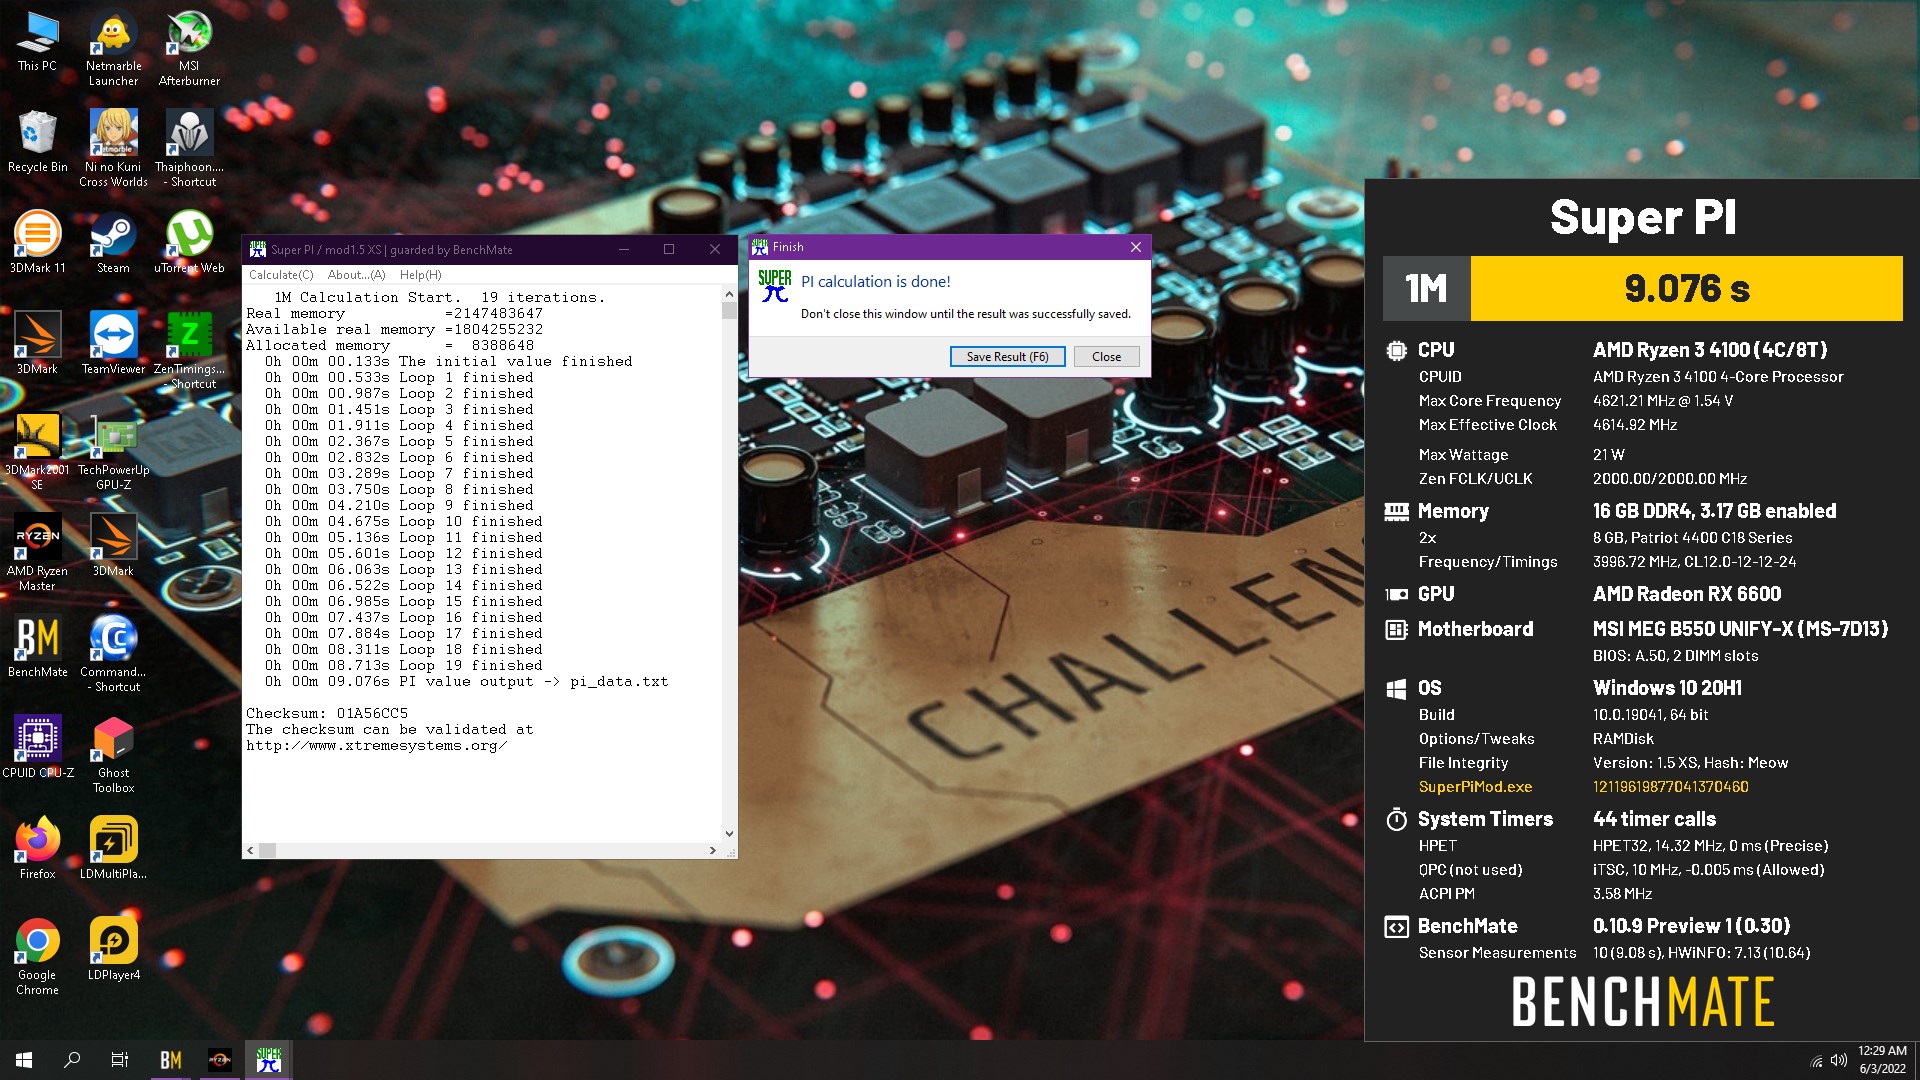The width and height of the screenshot is (1920, 1080).
Task: Open the 3DMark icon beside AMD Ryzen Master
Action: coord(113,546)
